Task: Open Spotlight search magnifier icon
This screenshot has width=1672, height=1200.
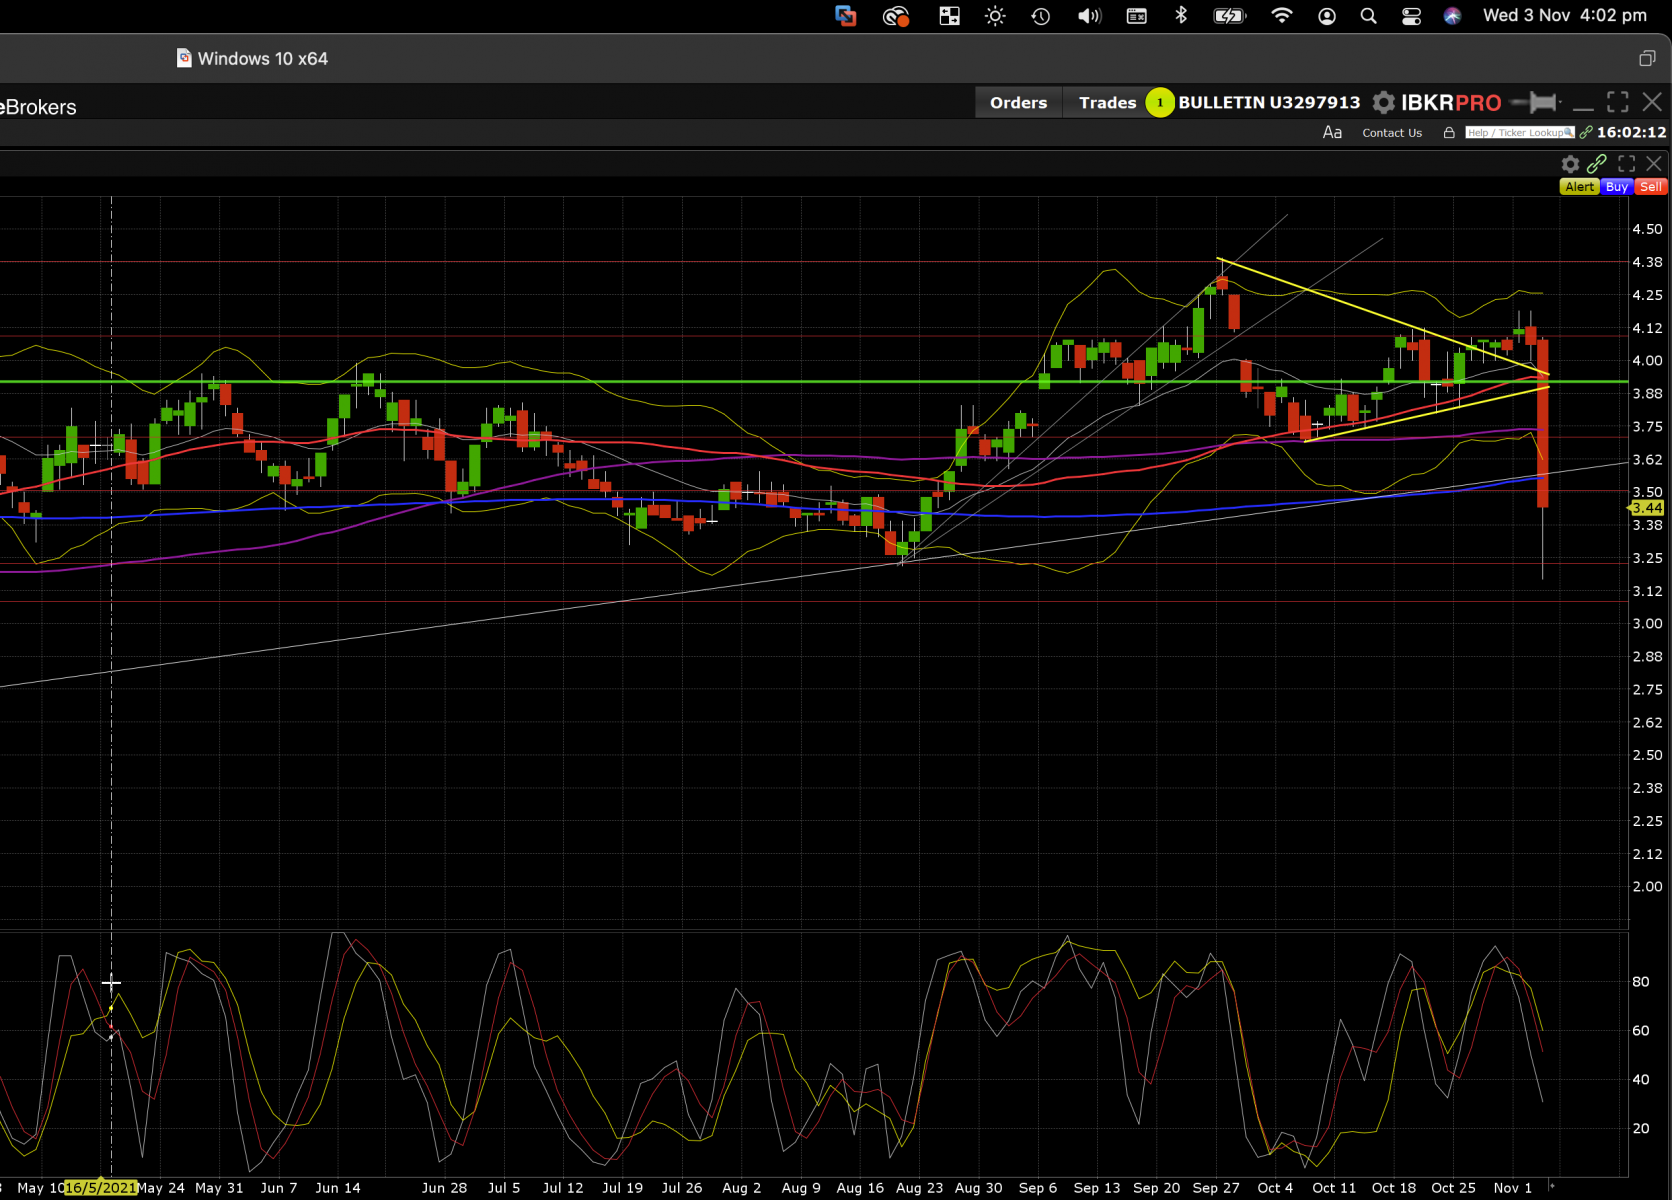Action: 1369,16
